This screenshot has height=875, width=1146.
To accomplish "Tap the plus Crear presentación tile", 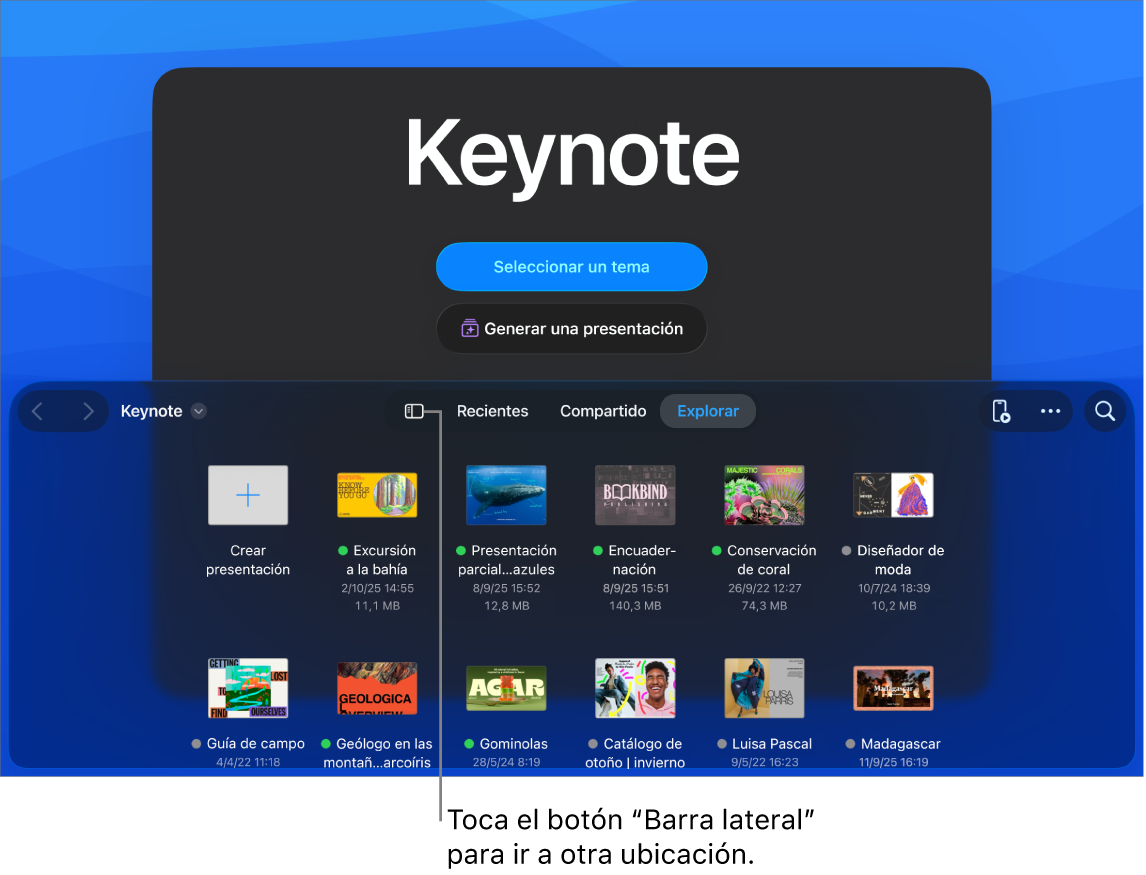I will (248, 495).
